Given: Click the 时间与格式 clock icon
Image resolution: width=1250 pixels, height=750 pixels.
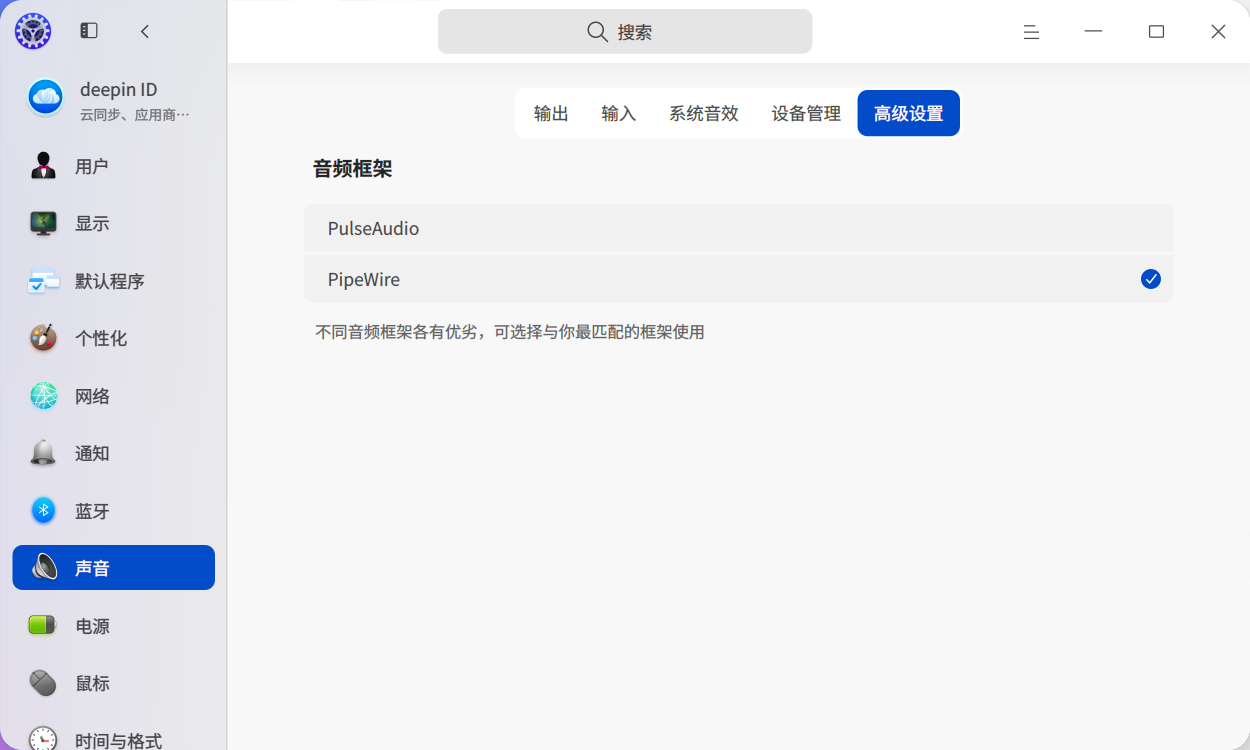Looking at the screenshot, I should (x=43, y=740).
